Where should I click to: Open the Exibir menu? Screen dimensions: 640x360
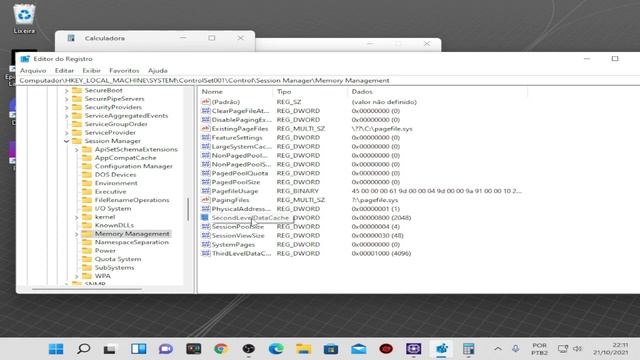pyautogui.click(x=91, y=71)
